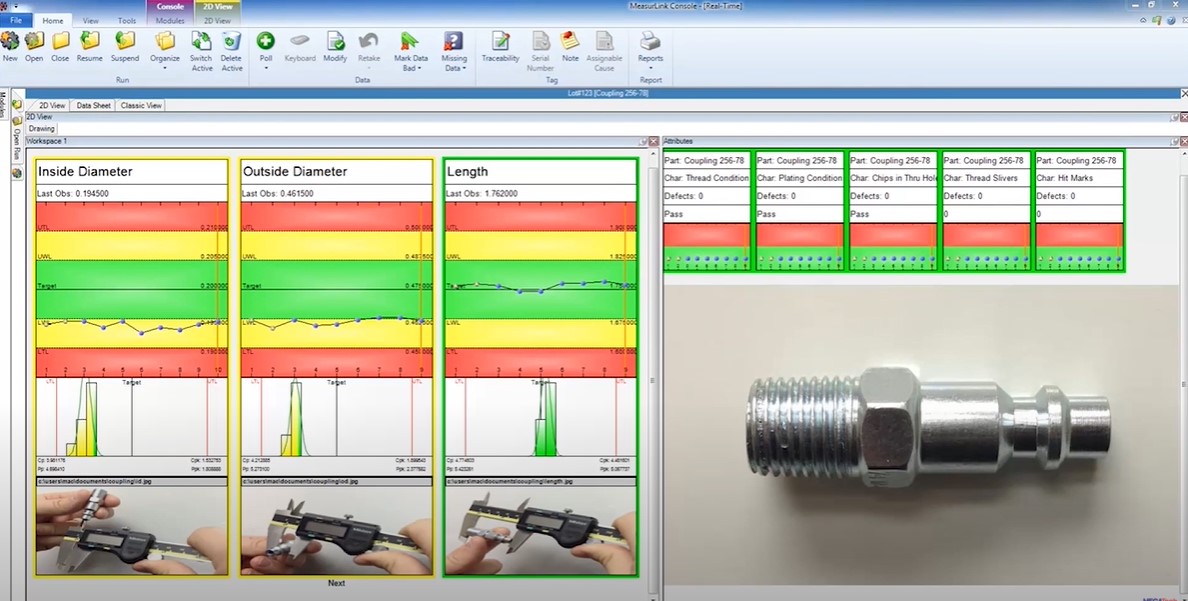Select the Chips in Thru Hole card
This screenshot has height=601, width=1188.
tap(893, 211)
